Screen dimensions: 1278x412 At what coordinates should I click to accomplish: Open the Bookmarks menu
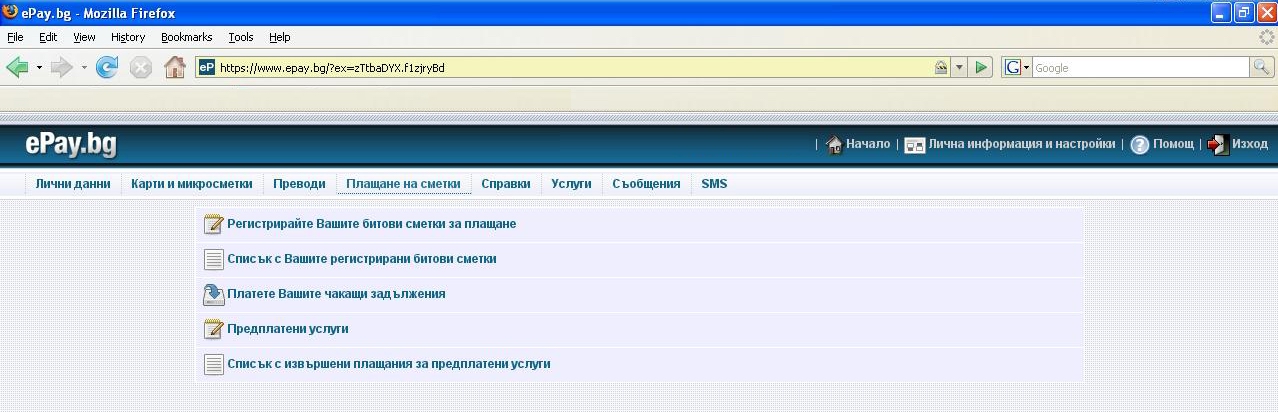coord(187,37)
